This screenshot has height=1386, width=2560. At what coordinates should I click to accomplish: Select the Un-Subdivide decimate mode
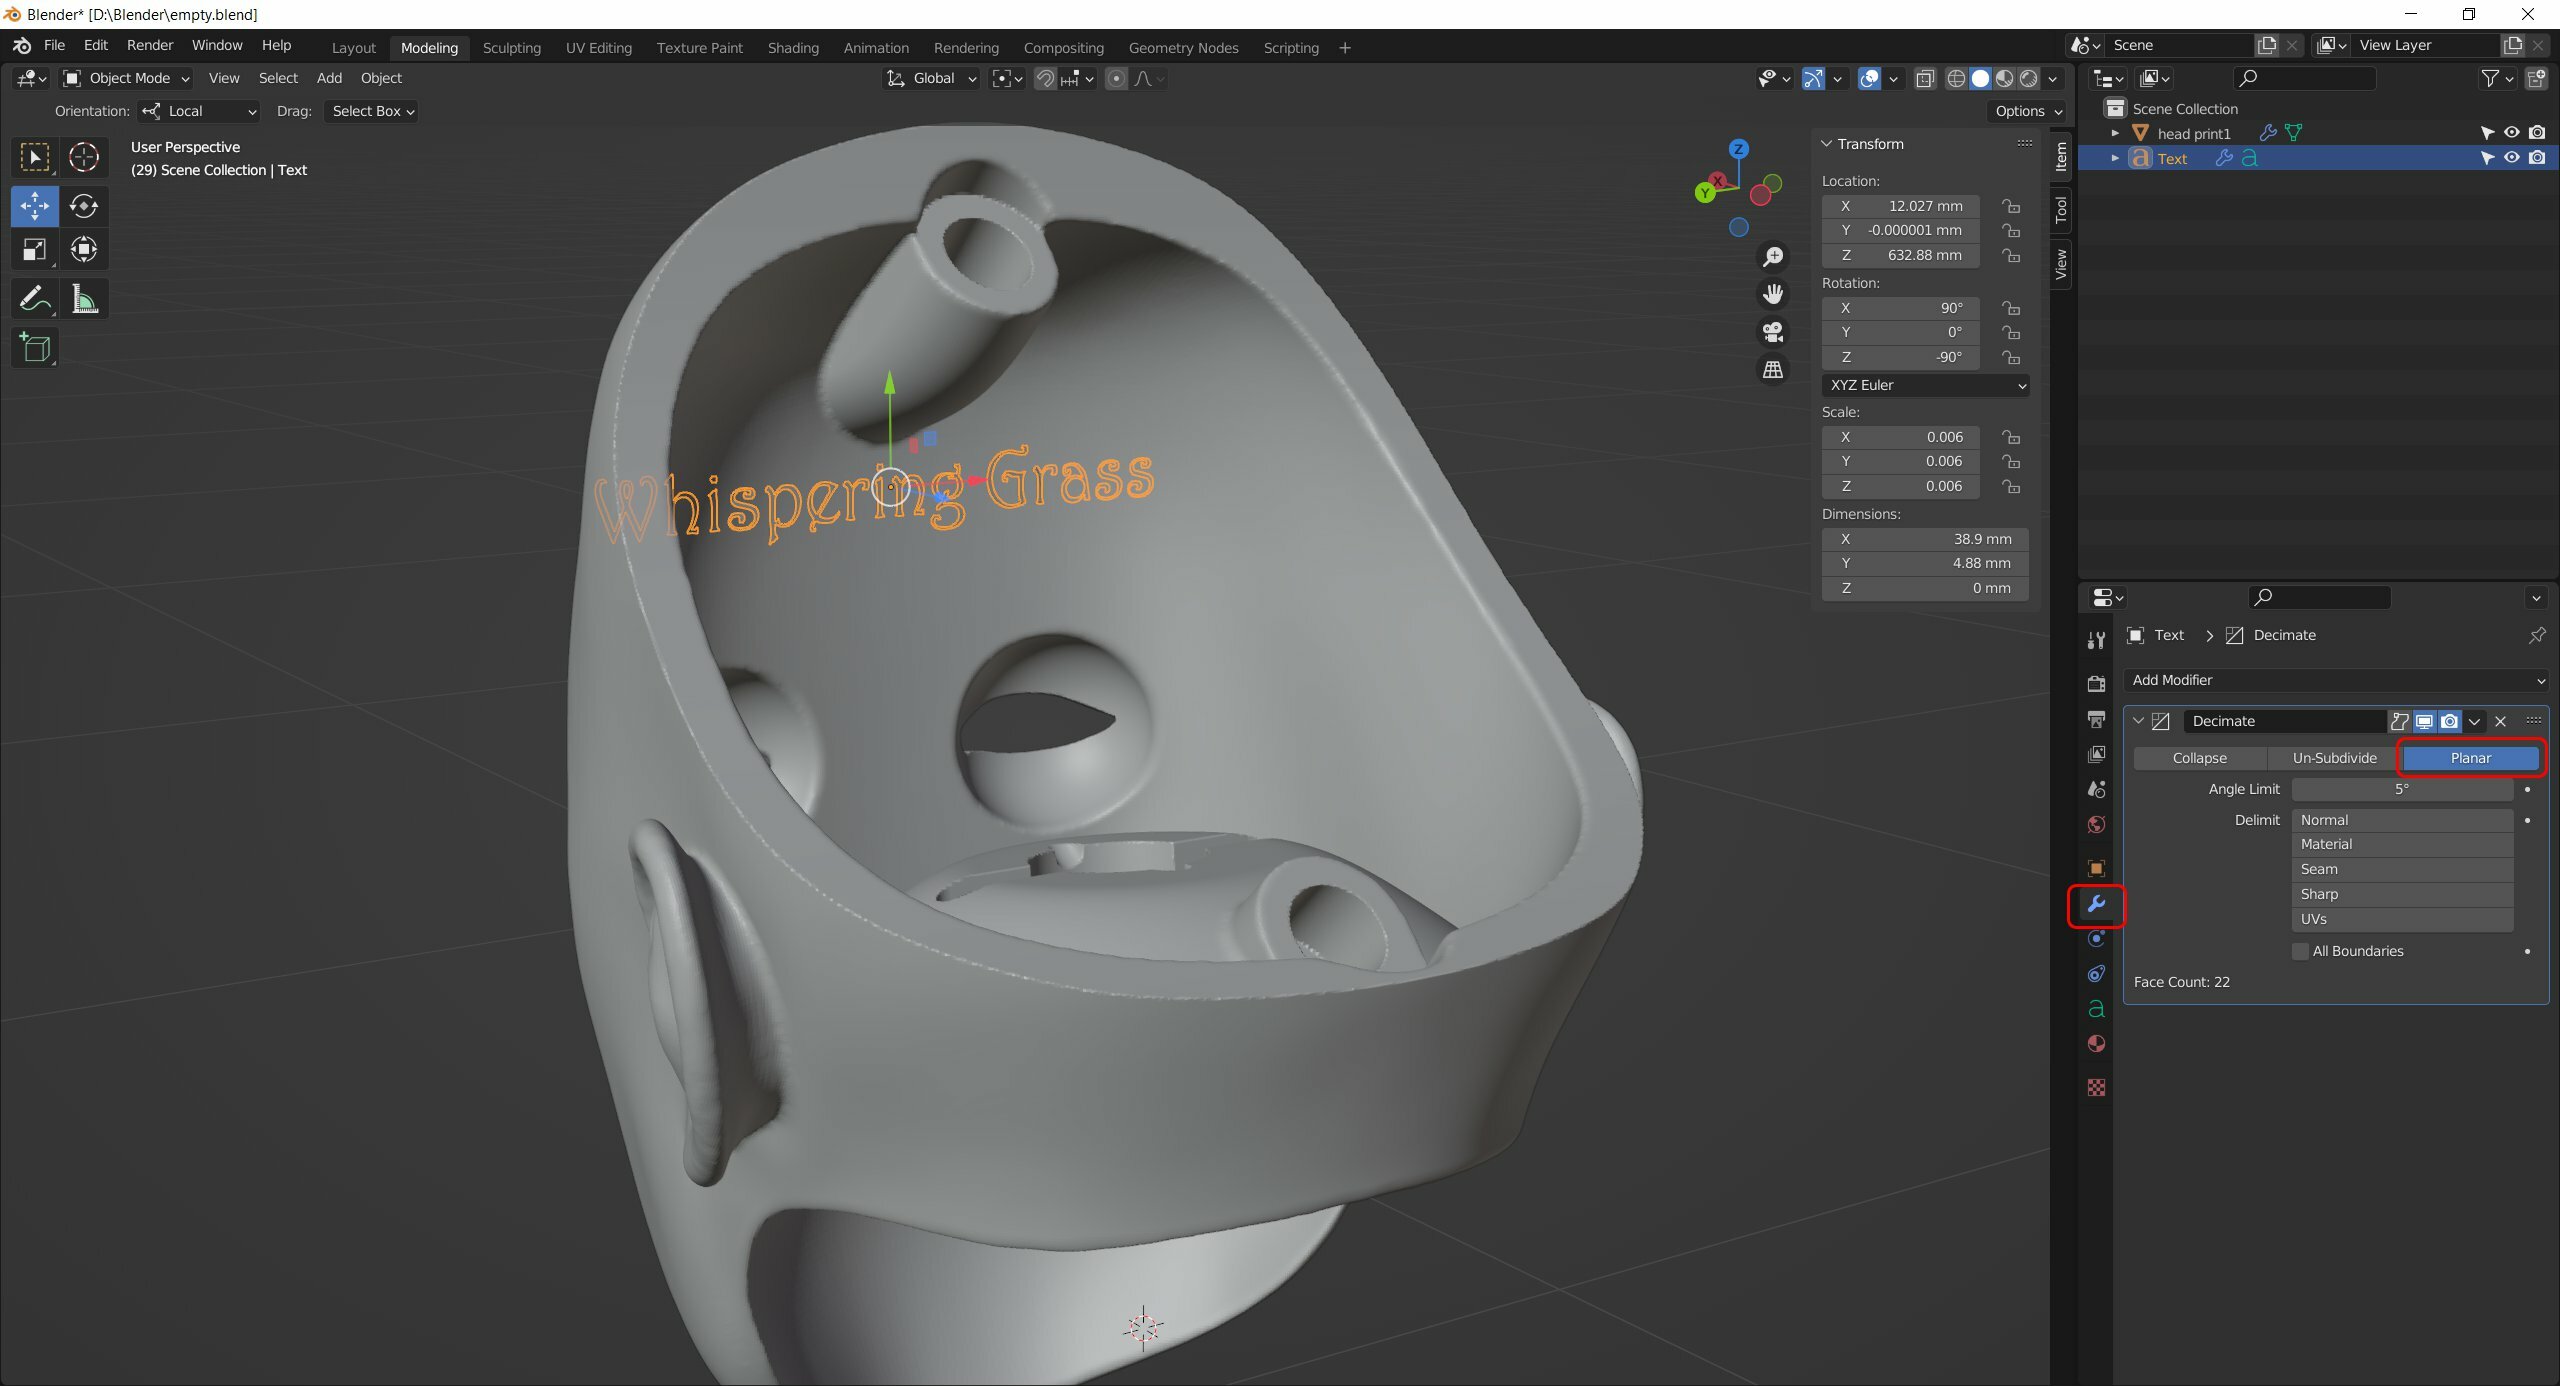2334,758
